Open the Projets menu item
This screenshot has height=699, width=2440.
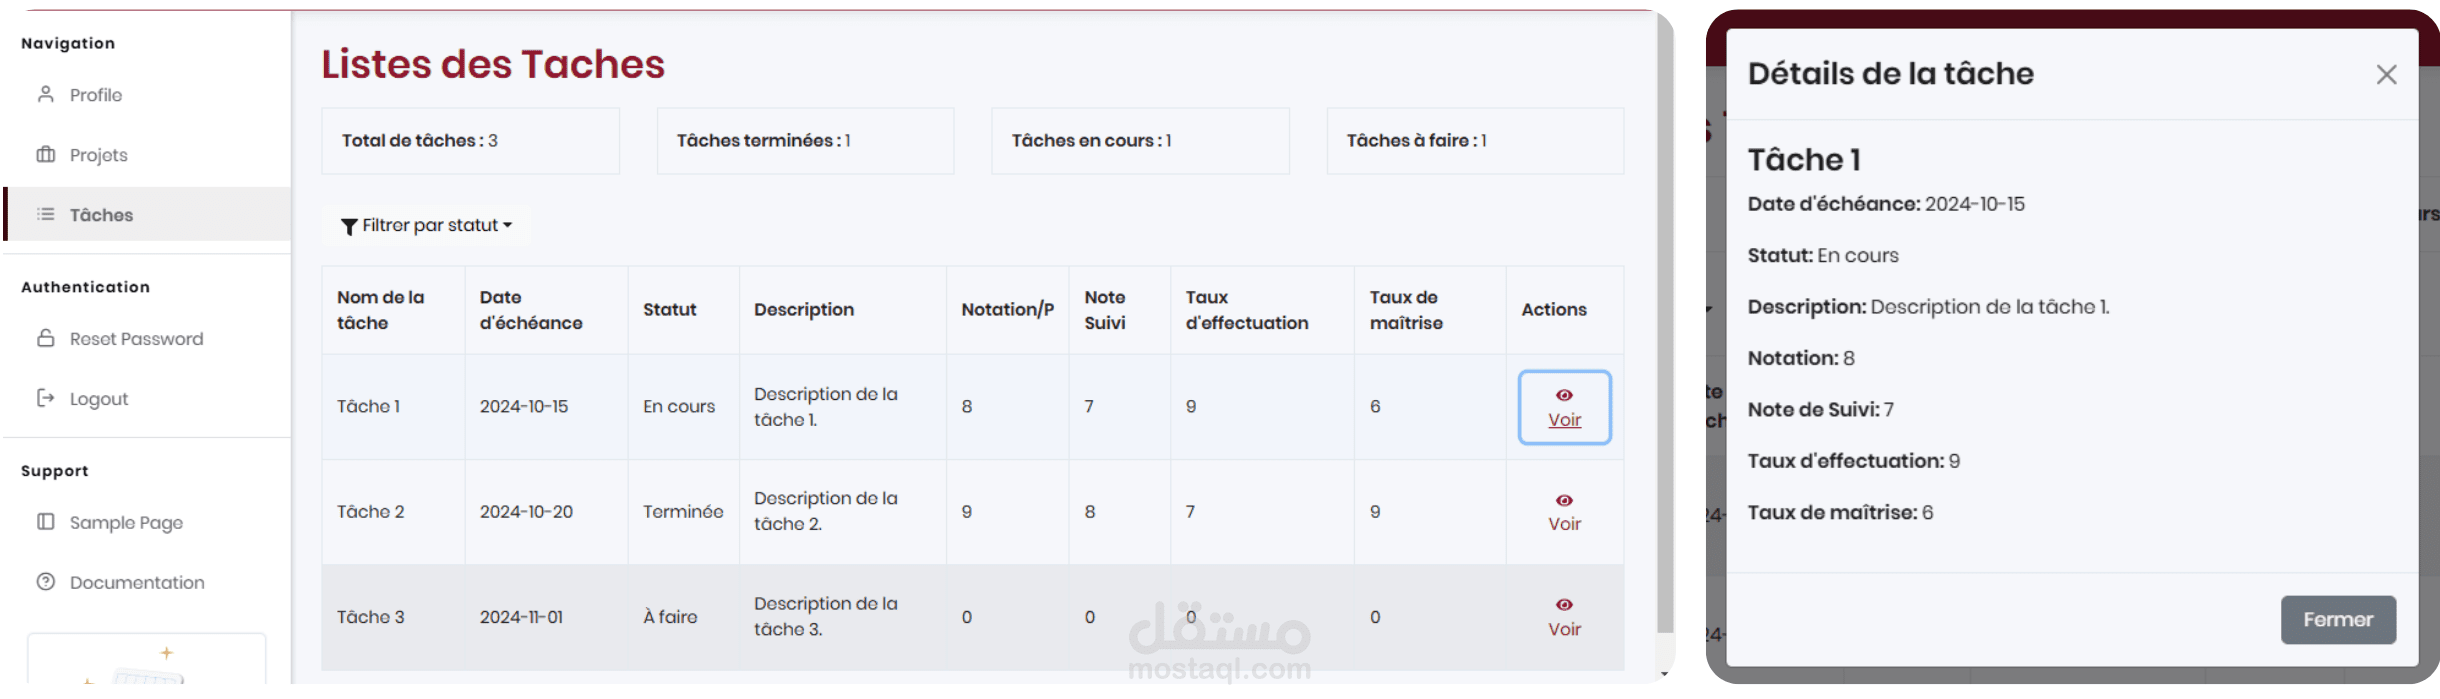coord(98,155)
